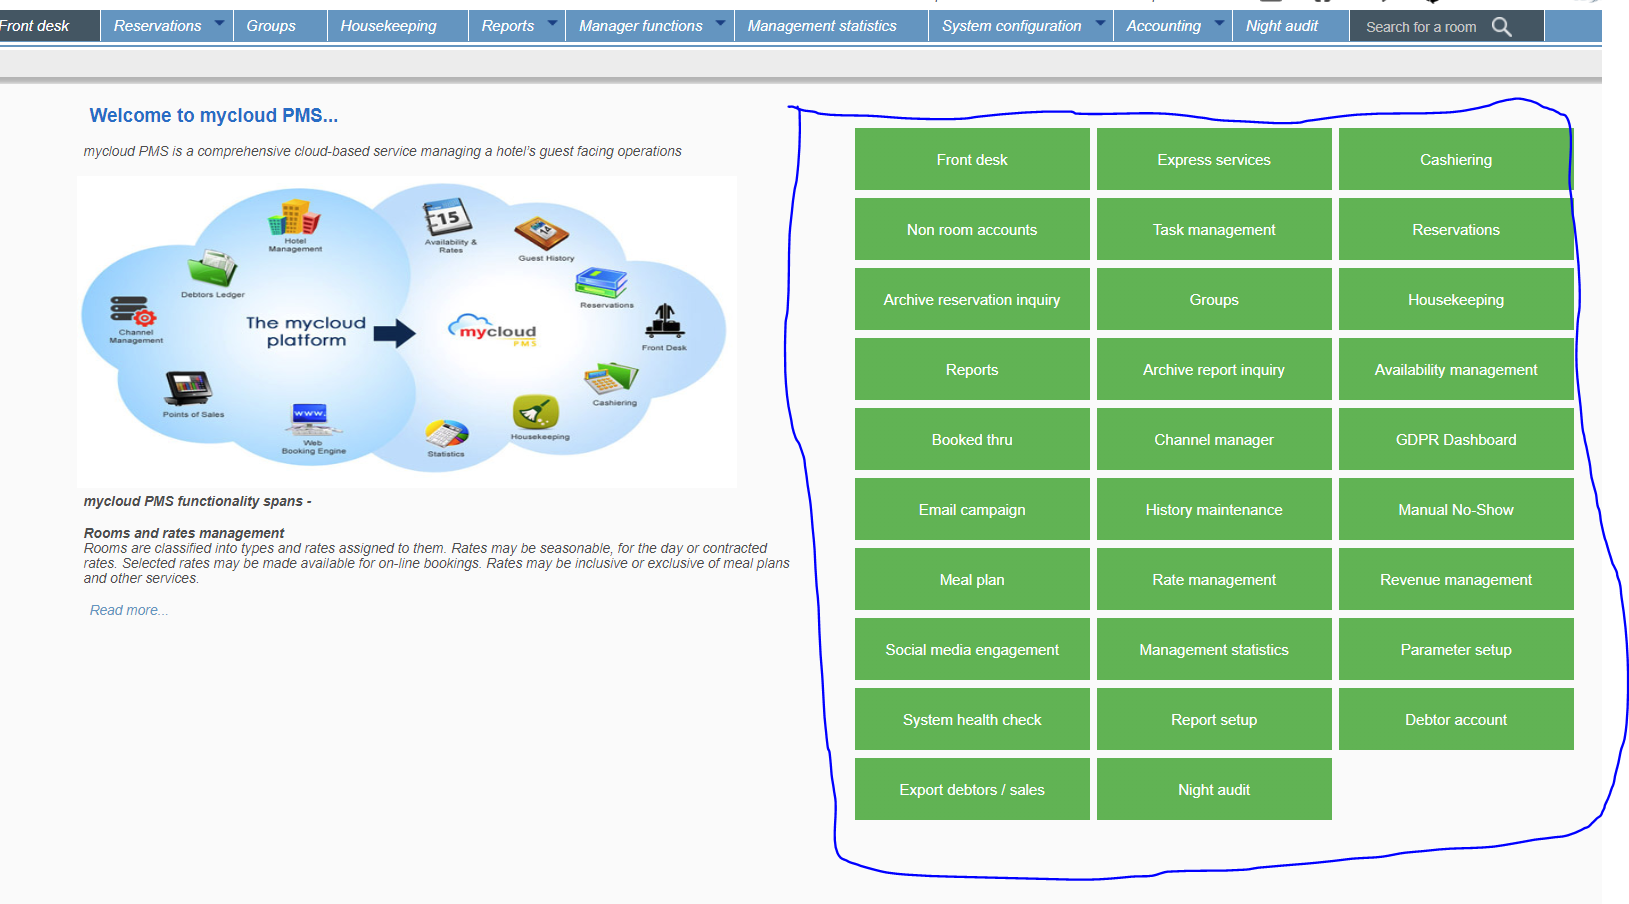Open the Email campaign tile
The image size is (1629, 904).
click(972, 509)
